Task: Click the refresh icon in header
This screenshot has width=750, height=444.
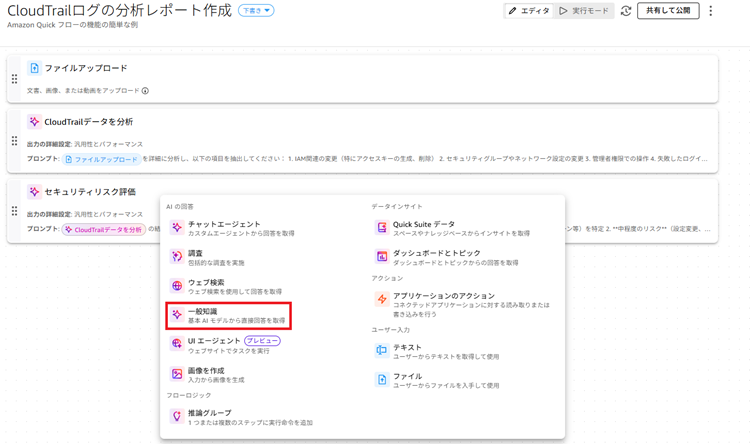Action: (x=626, y=11)
